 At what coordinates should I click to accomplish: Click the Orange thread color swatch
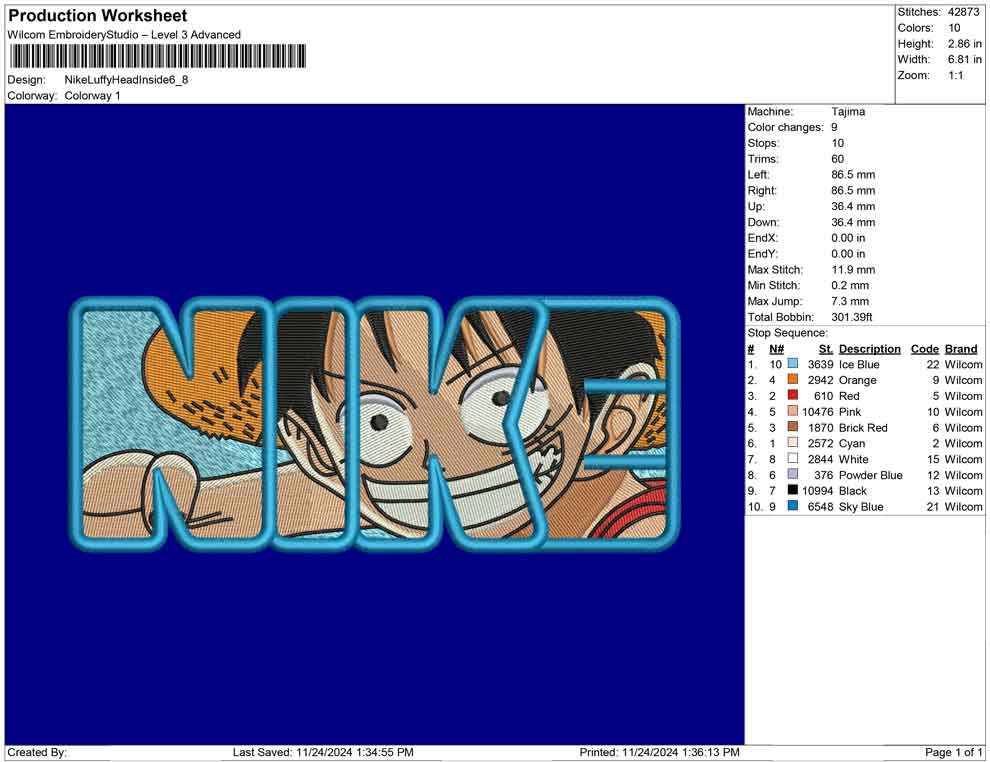click(x=792, y=379)
